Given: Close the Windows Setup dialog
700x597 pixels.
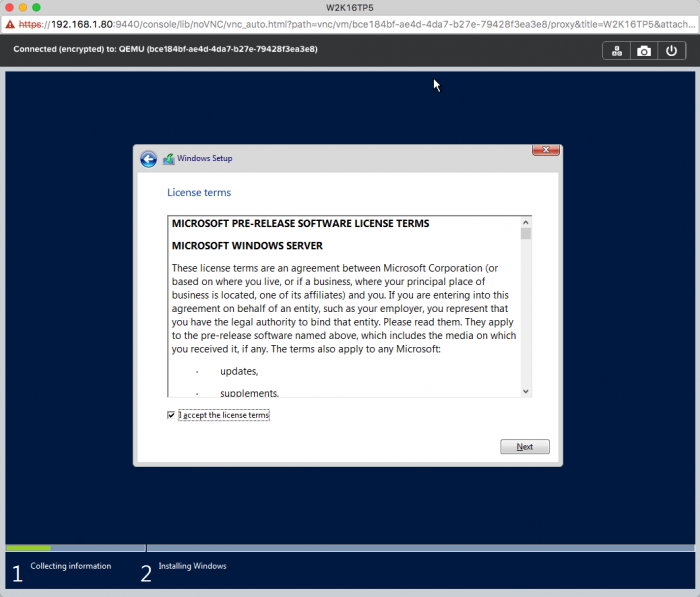Looking at the screenshot, I should (x=546, y=150).
